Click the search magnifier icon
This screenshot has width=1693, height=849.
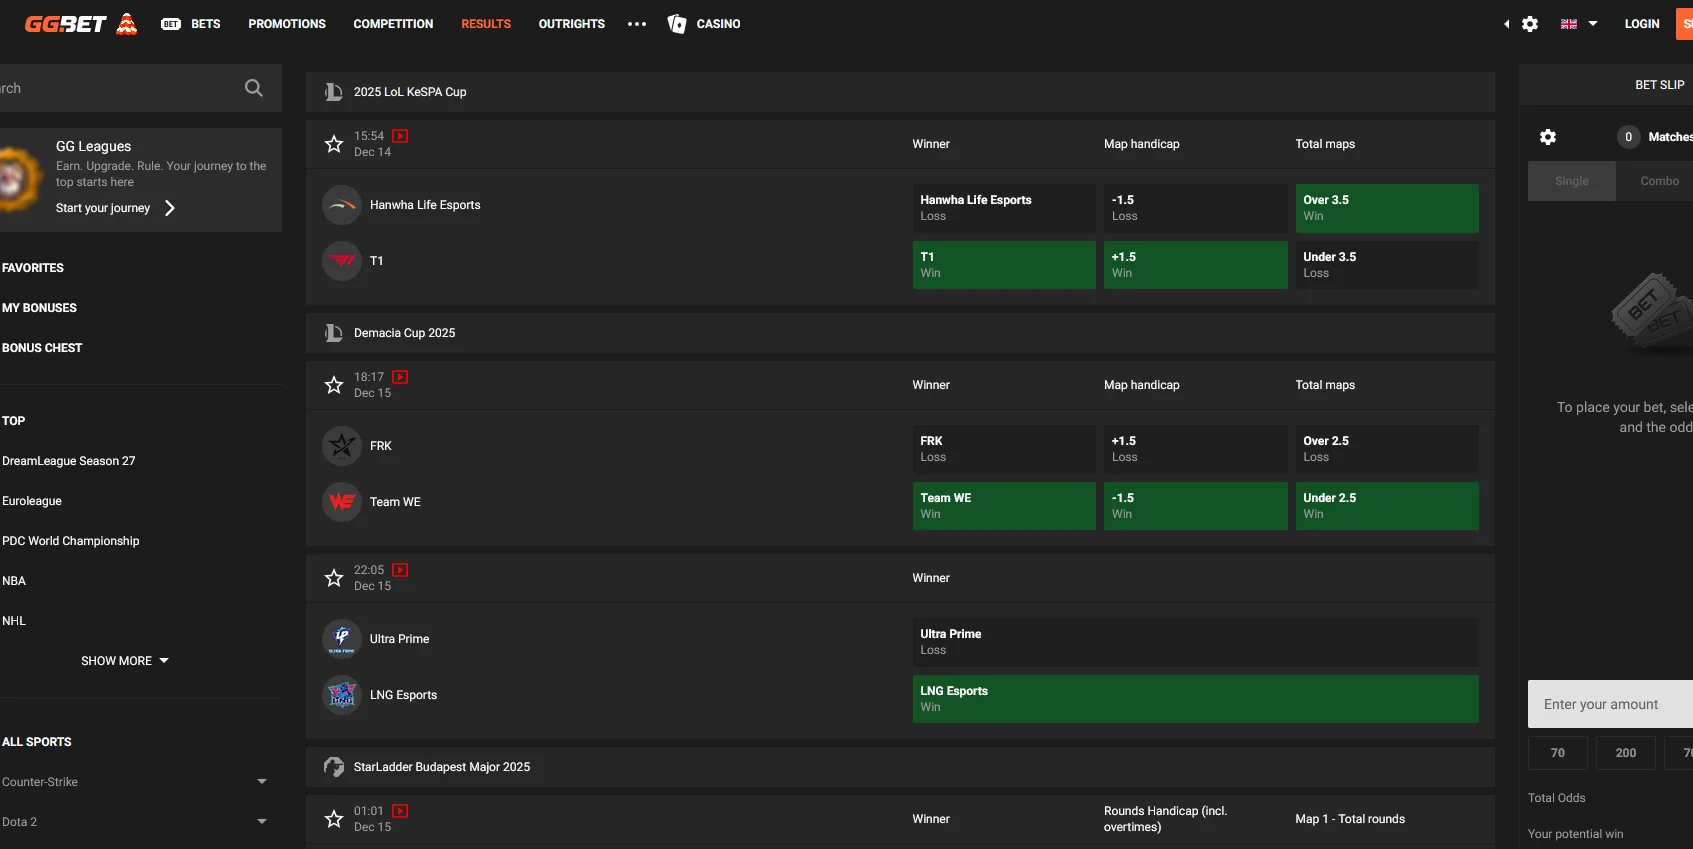(254, 88)
